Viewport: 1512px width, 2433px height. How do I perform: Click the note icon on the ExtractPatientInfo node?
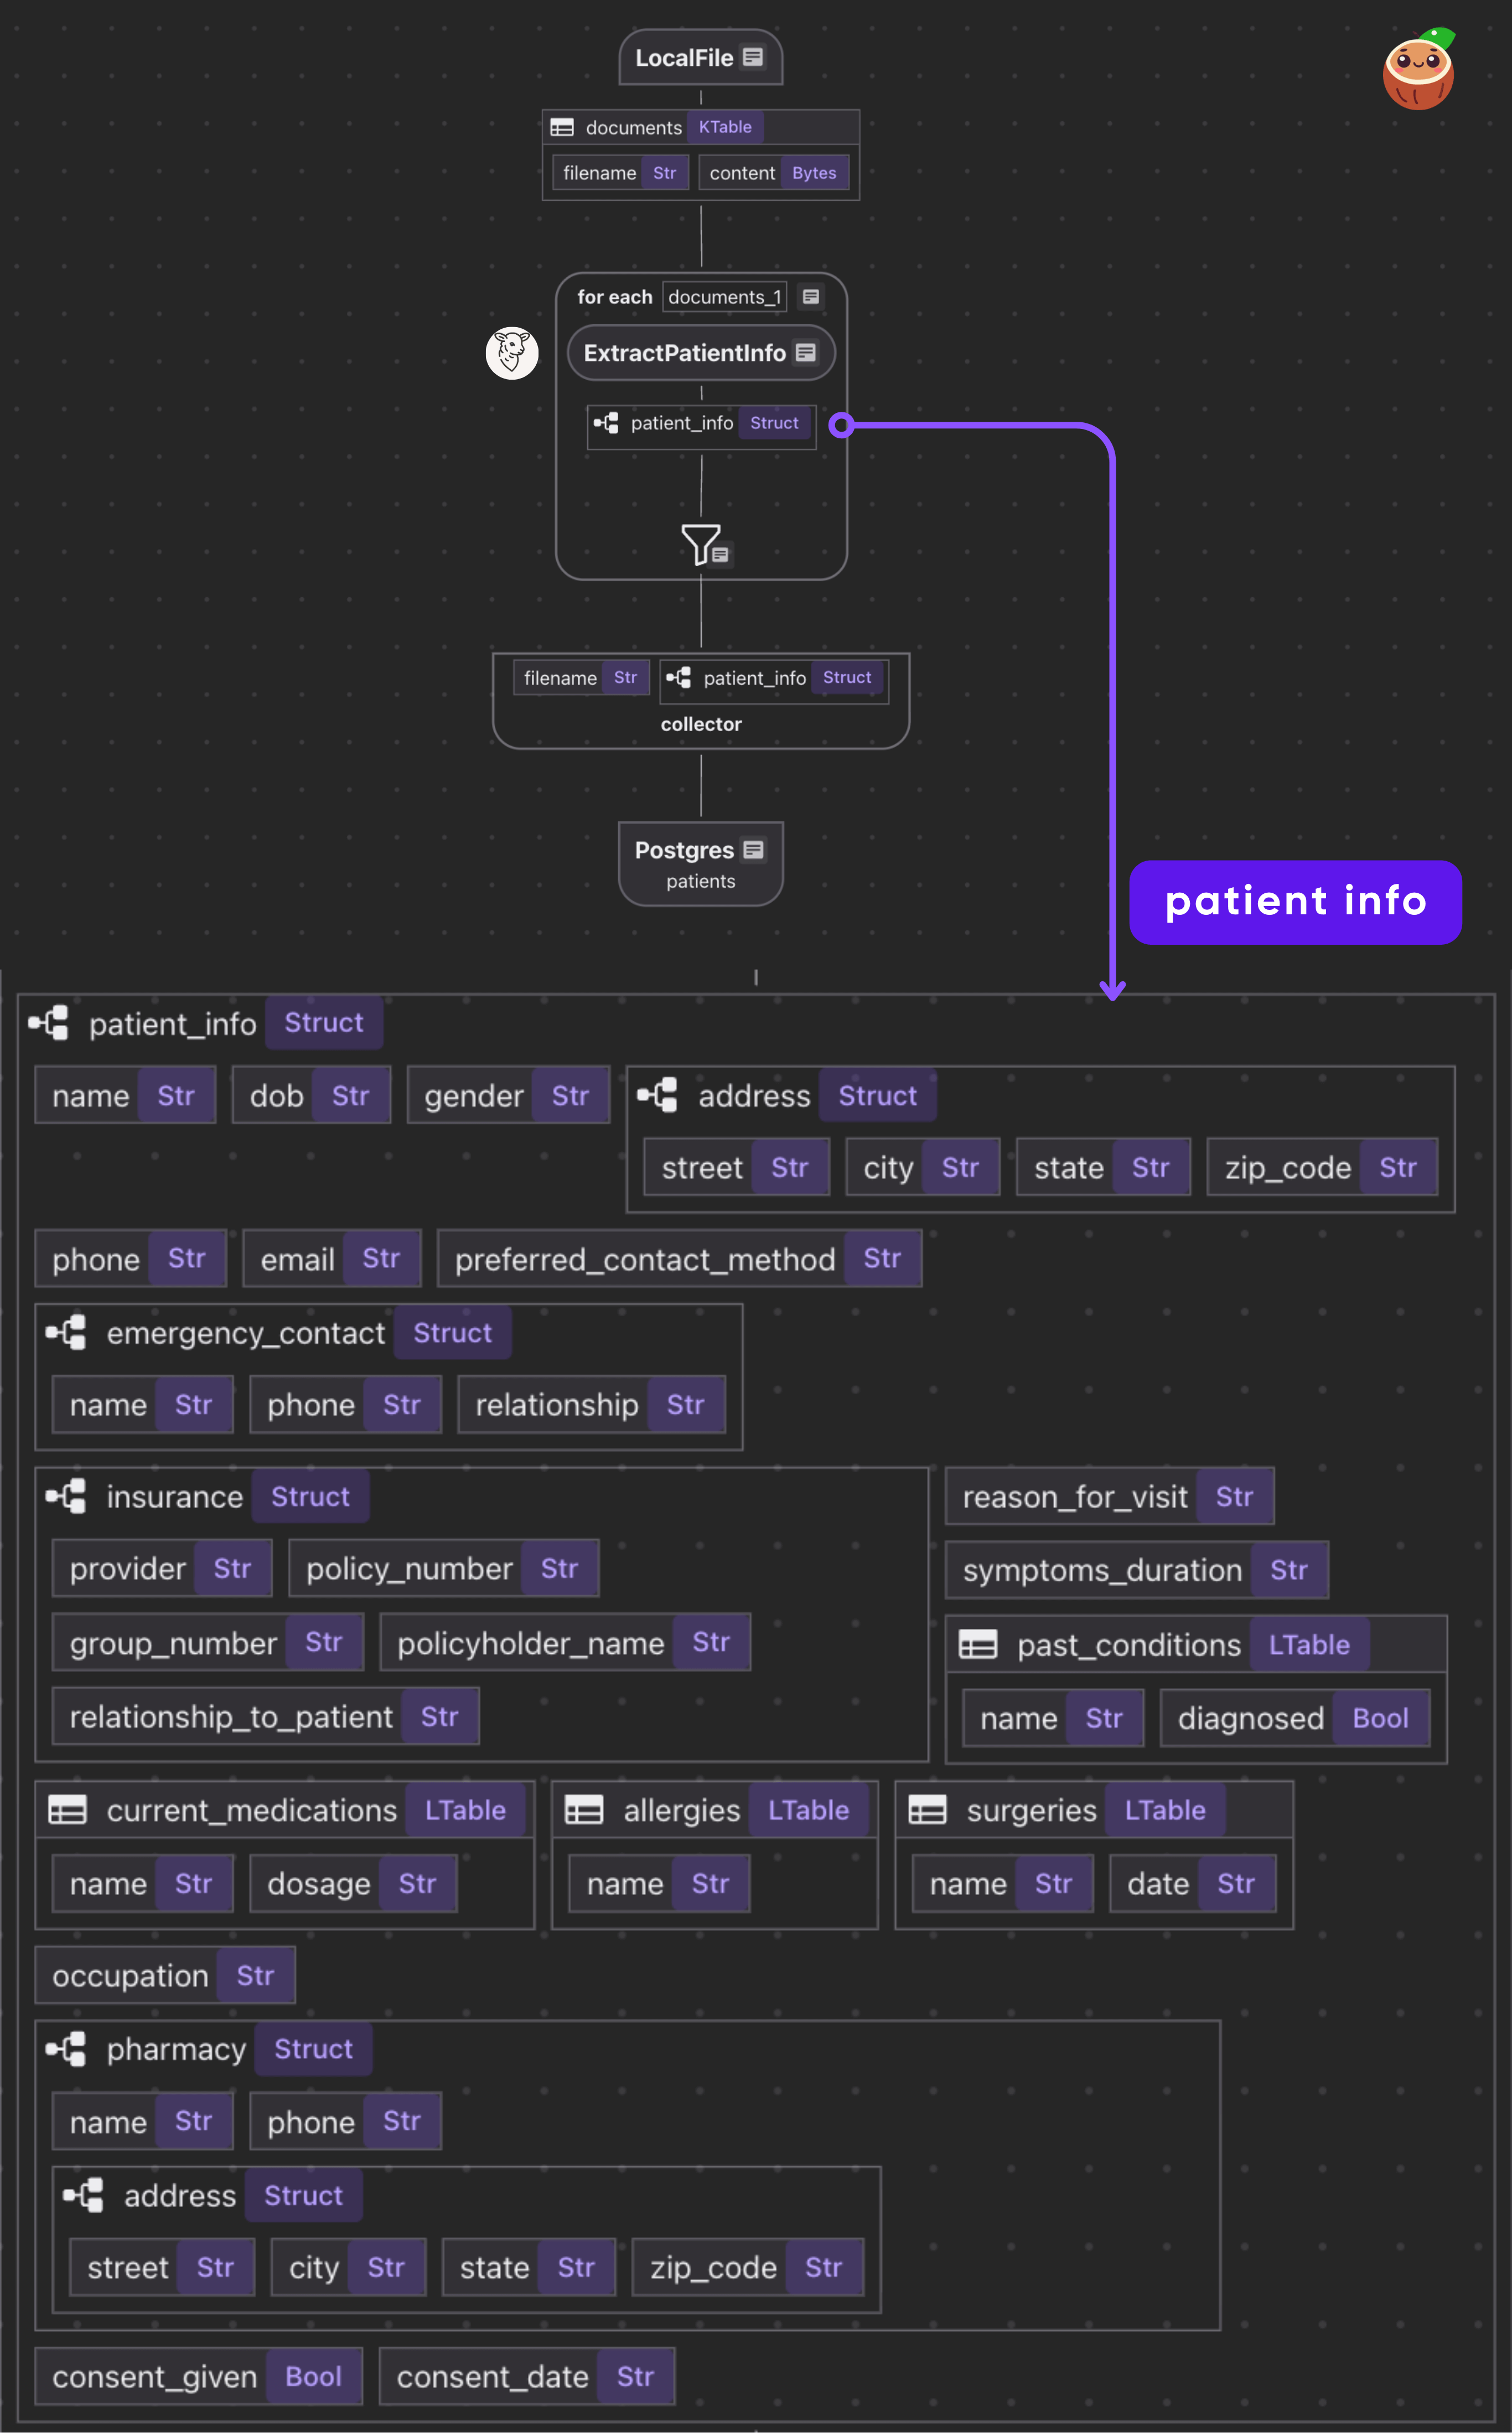(806, 352)
